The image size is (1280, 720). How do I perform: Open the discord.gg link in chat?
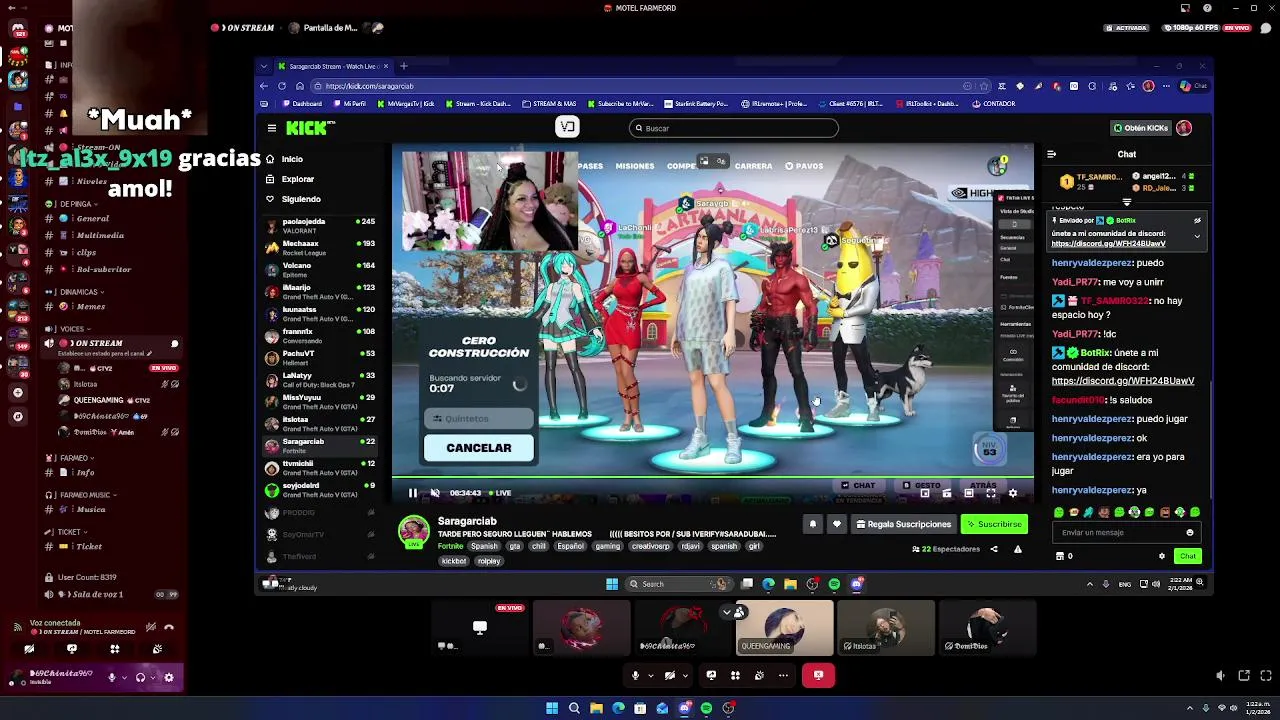pos(1122,381)
